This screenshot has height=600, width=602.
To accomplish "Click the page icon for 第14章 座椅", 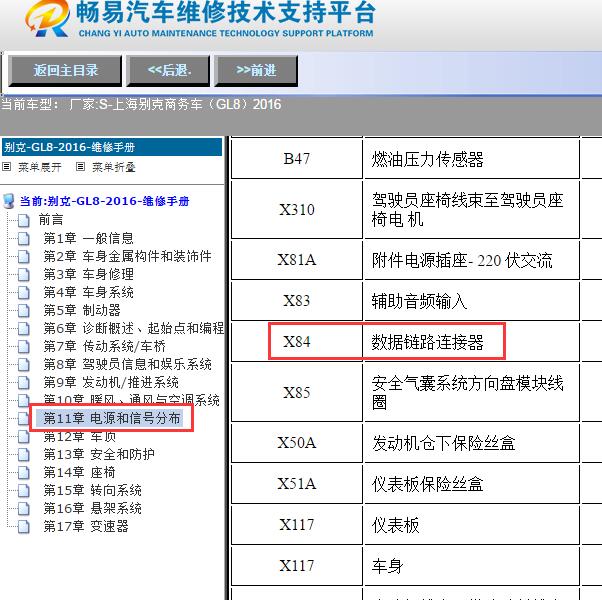I will [x=23, y=473].
